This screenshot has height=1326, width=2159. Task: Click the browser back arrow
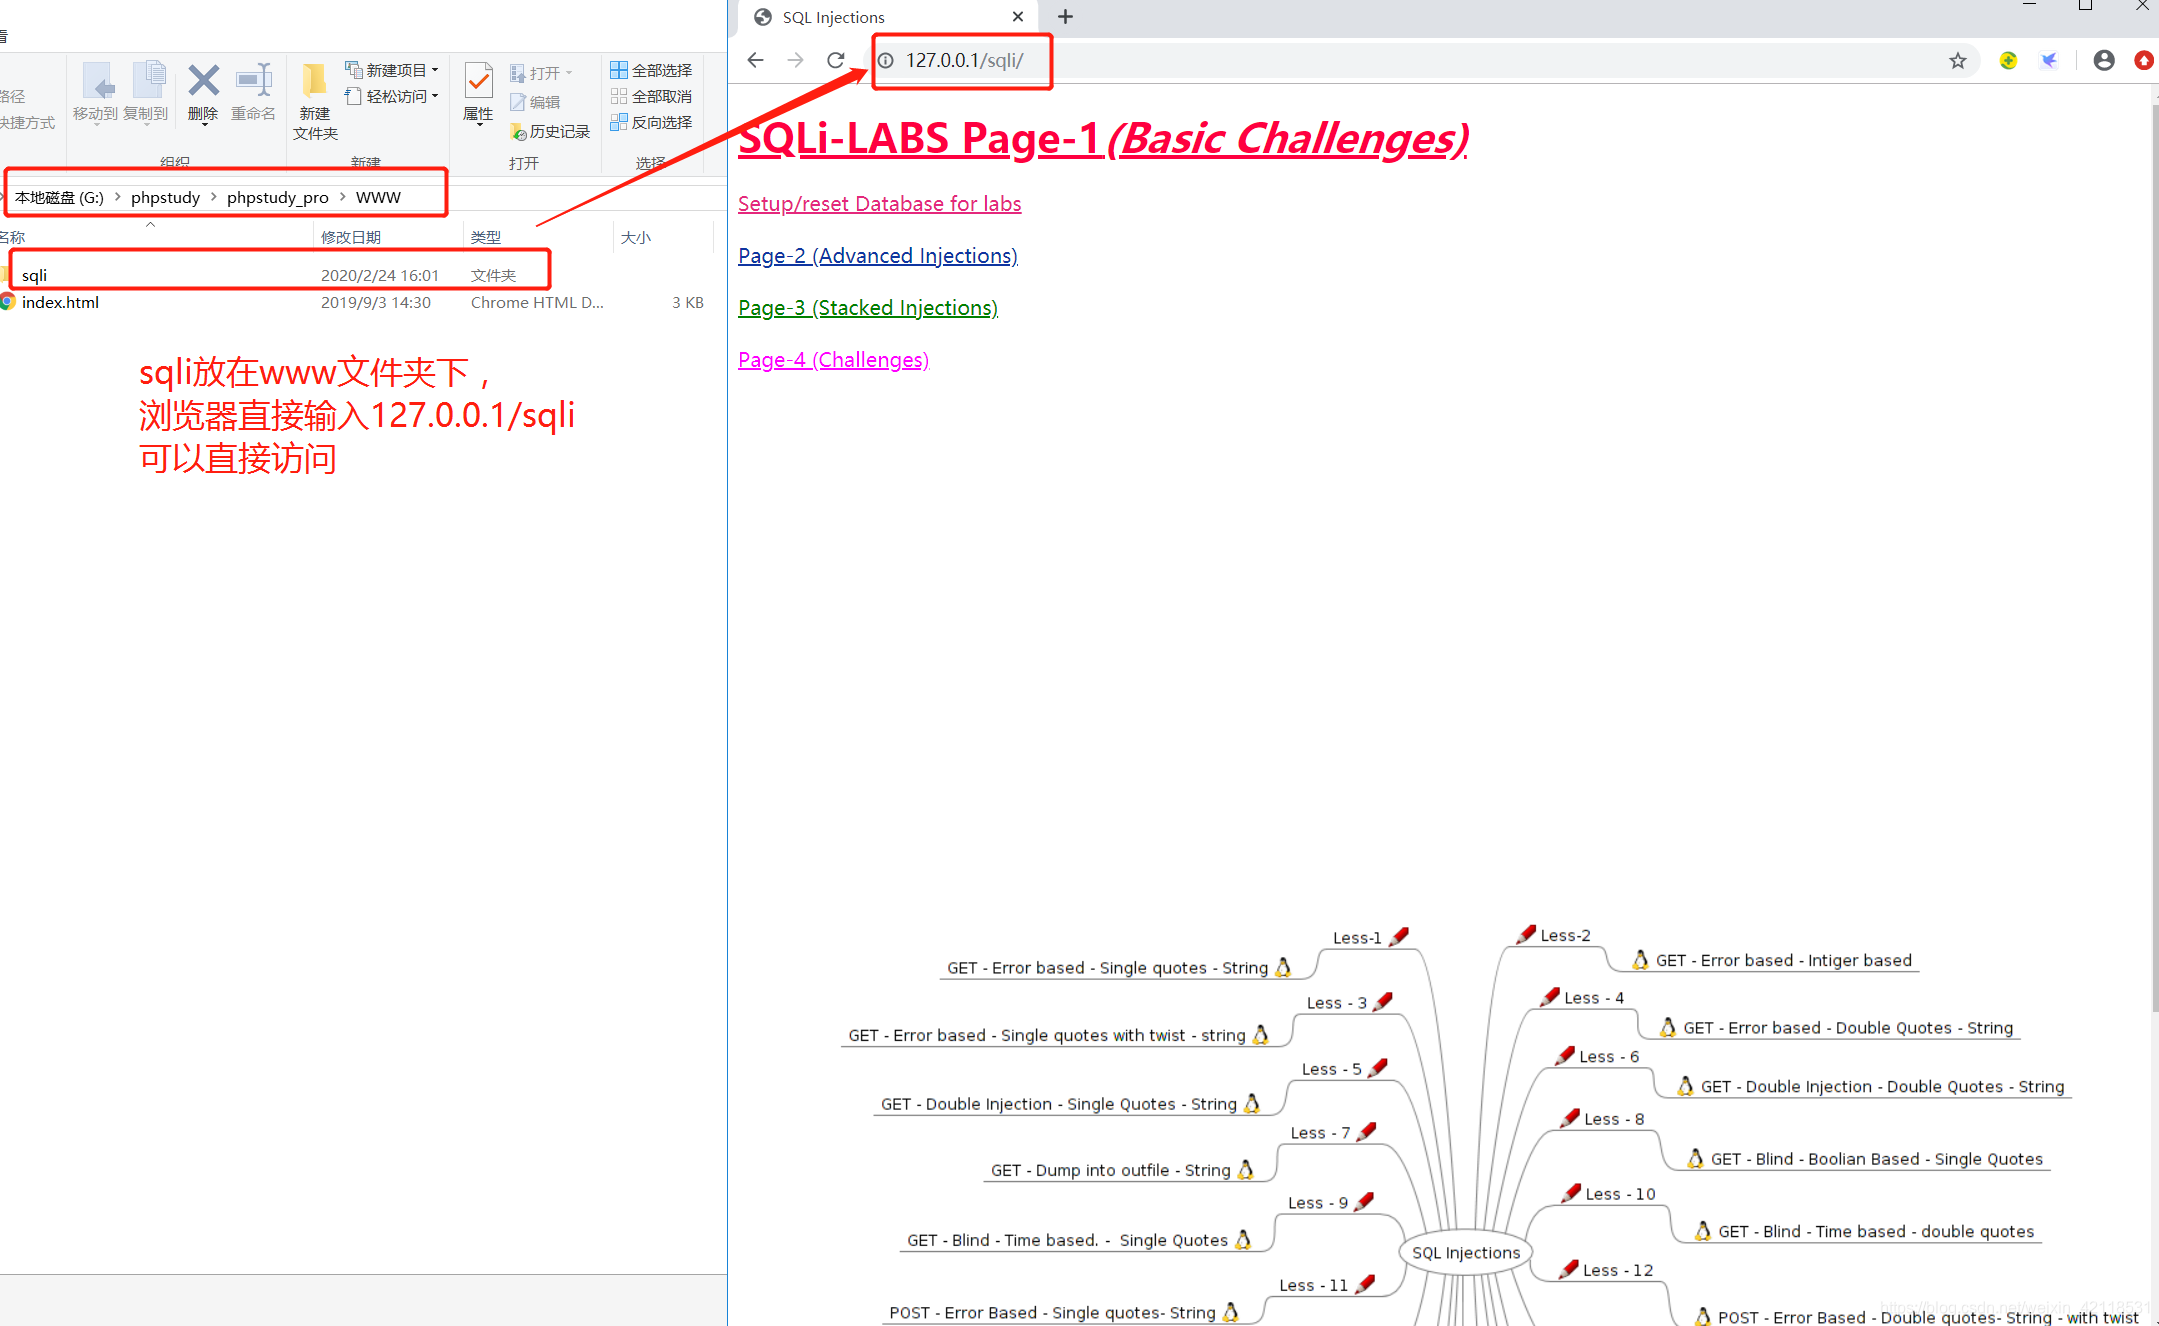tap(755, 60)
